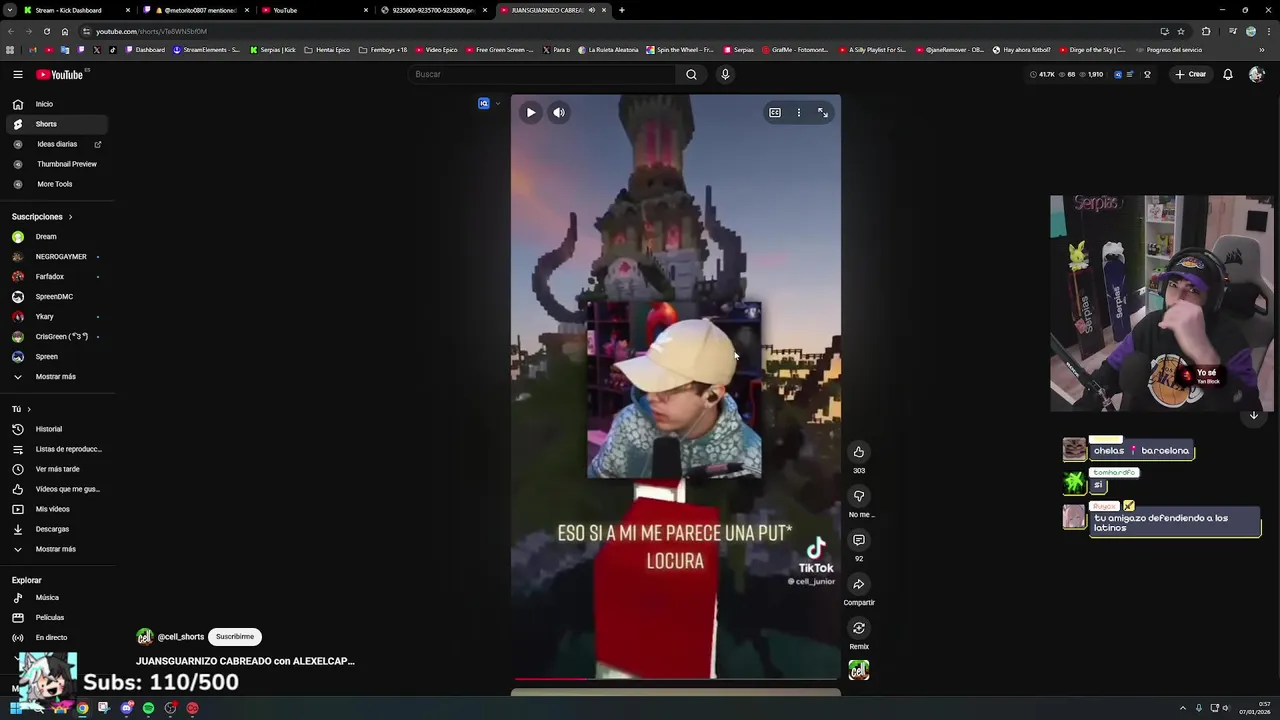
Task: Dislike the Short with thumbs down
Action: pos(859,496)
